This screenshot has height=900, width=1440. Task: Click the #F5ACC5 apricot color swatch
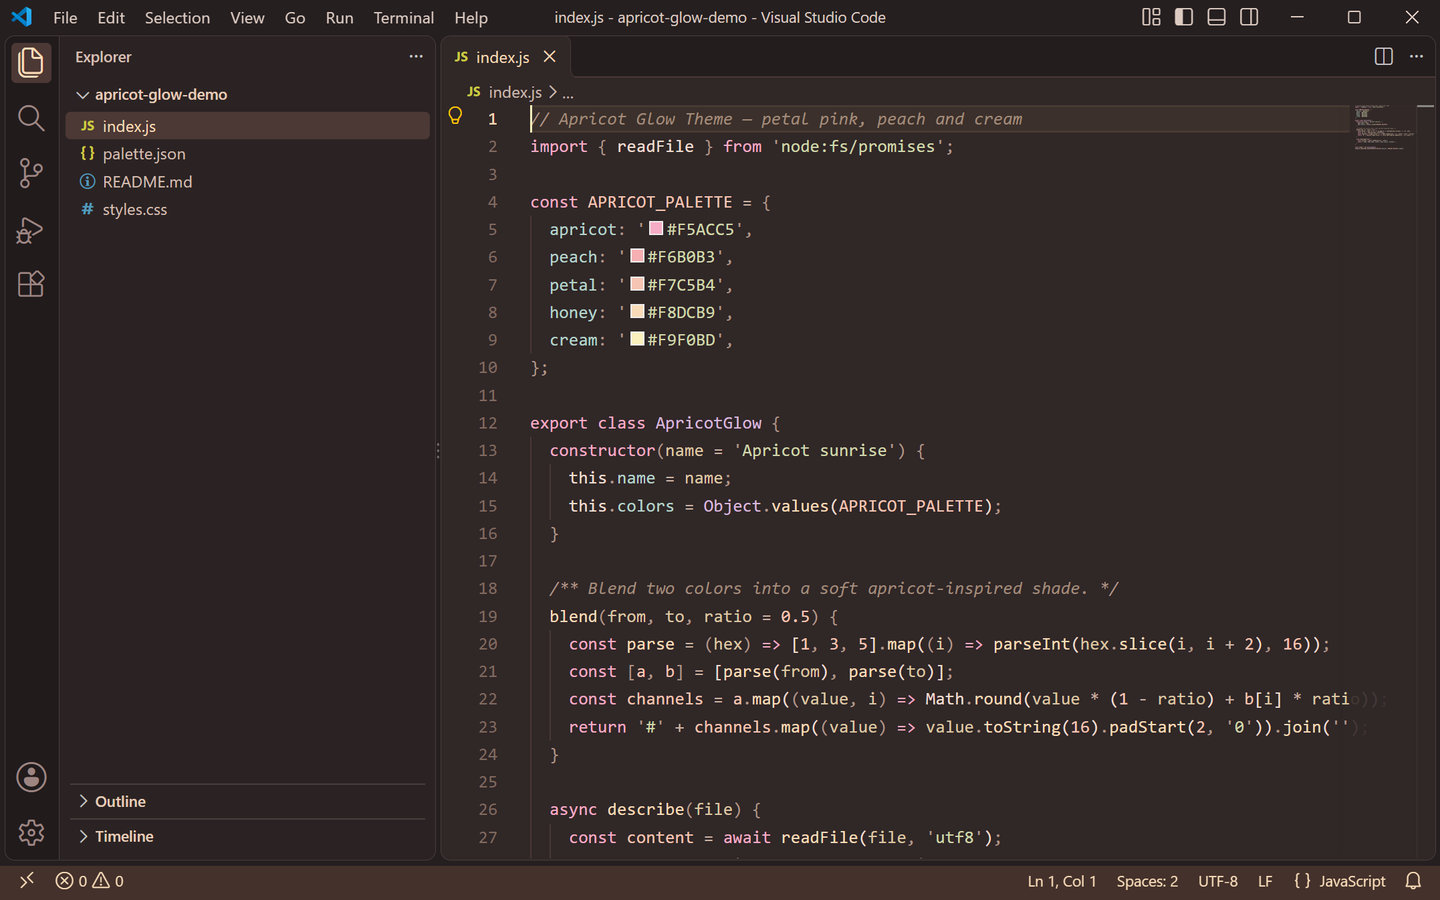pyautogui.click(x=656, y=228)
